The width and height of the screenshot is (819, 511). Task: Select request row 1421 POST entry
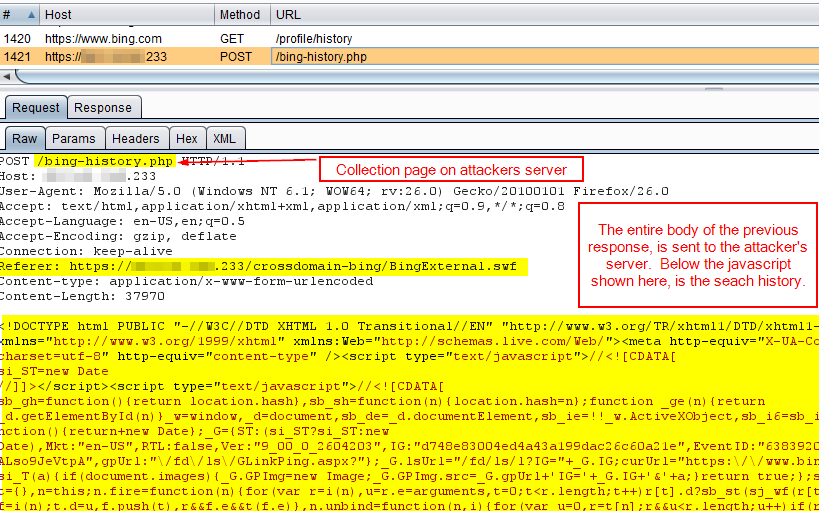pos(410,56)
